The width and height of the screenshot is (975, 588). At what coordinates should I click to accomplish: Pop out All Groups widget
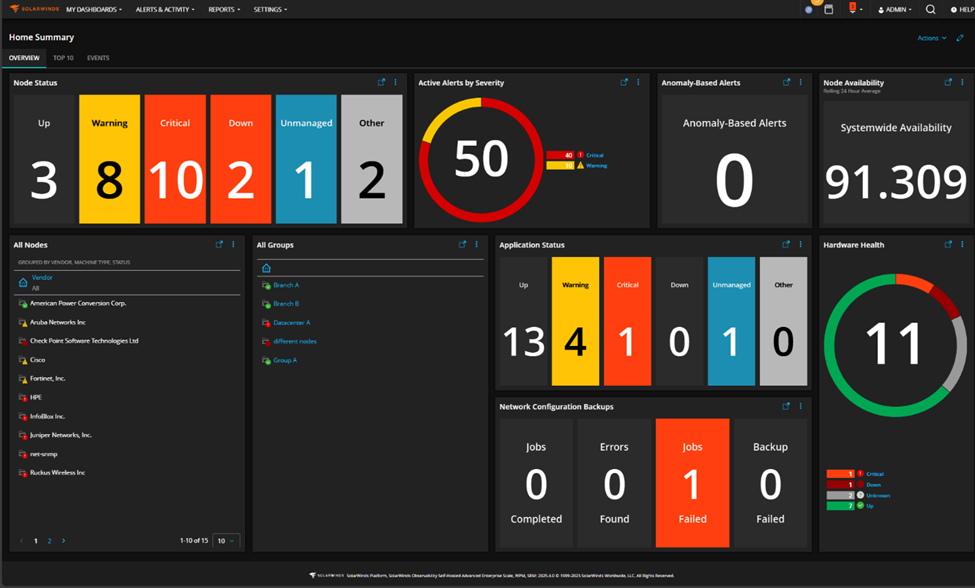click(462, 244)
